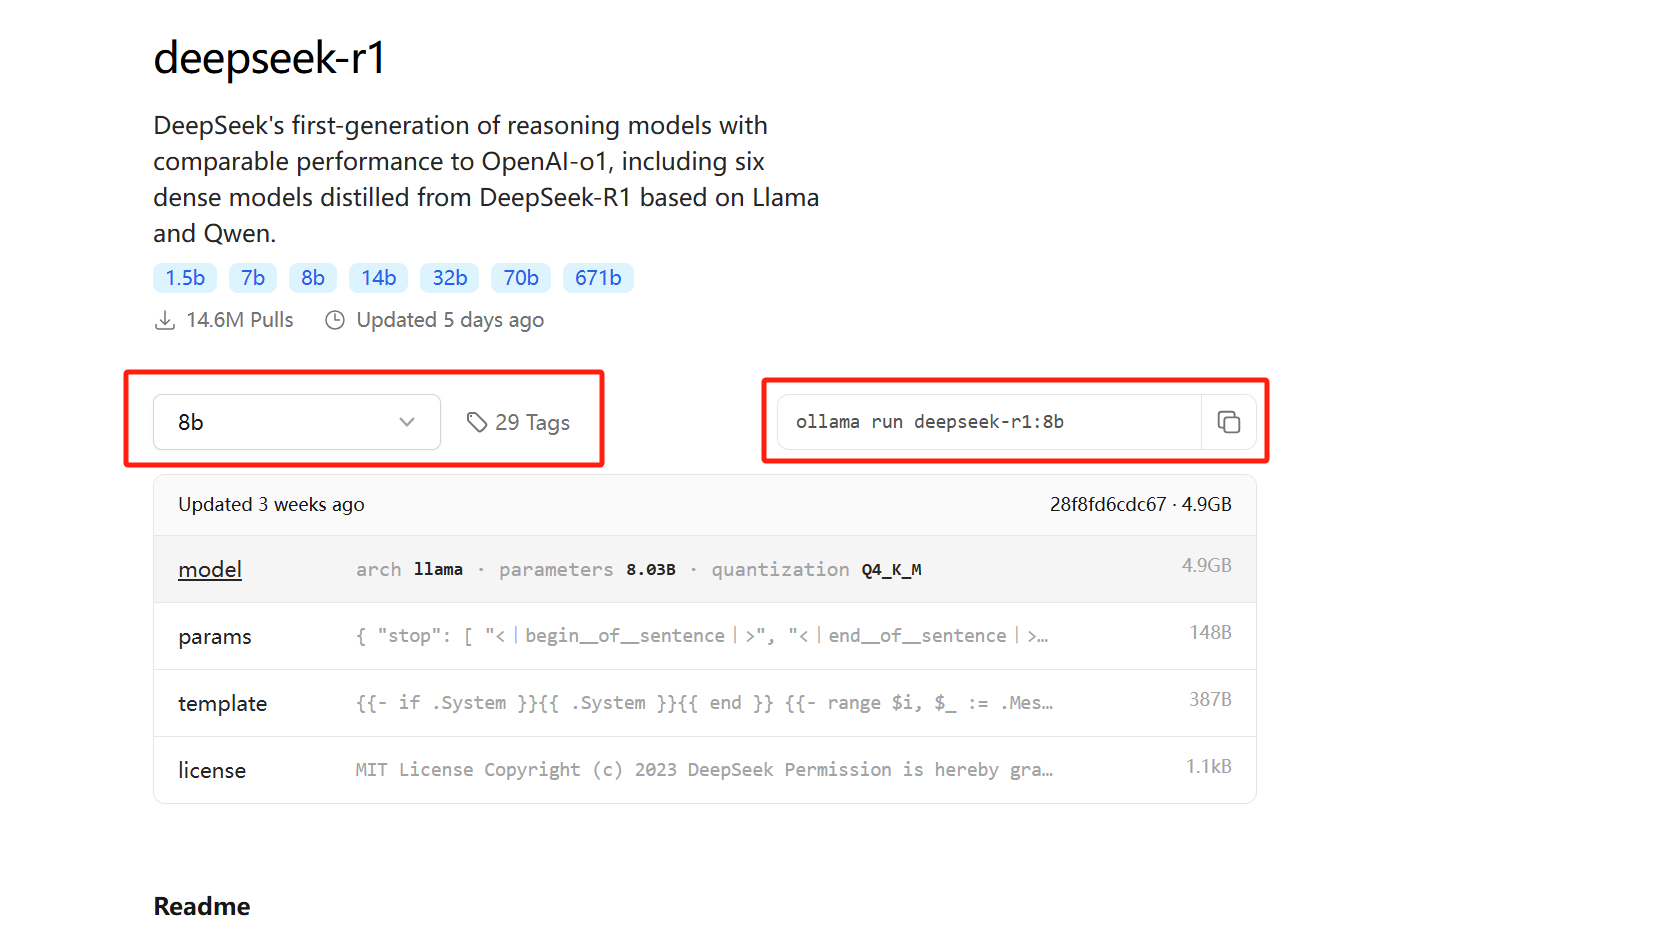This screenshot has width=1668, height=943.
Task: Select the 70b tag badge
Action: (x=521, y=278)
